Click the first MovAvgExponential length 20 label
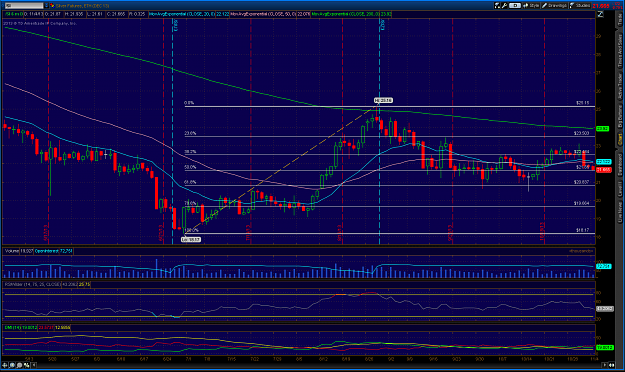The height and width of the screenshot is (372, 625). (x=182, y=14)
